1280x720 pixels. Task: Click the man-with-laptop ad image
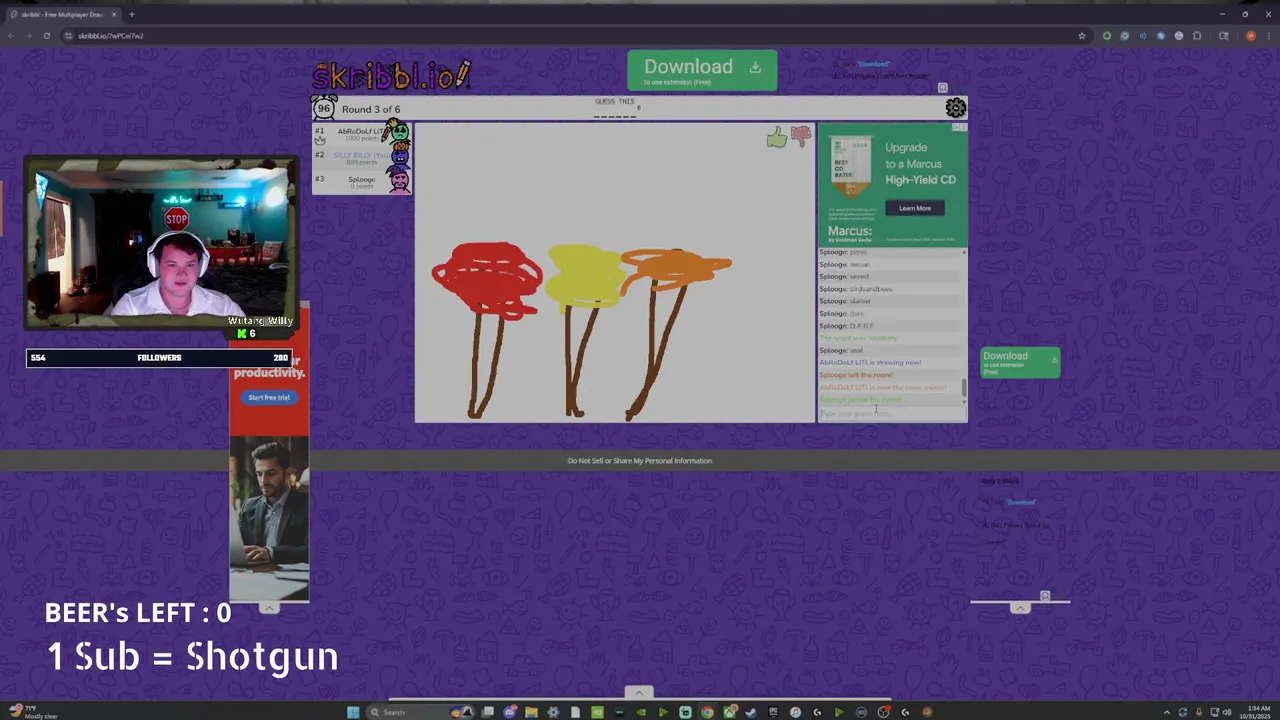click(x=269, y=517)
